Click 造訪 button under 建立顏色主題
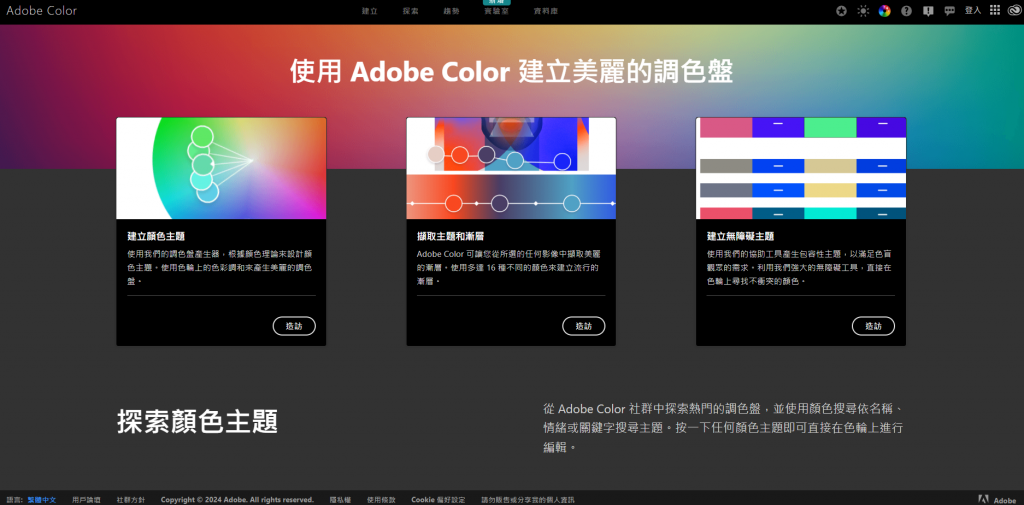The width and height of the screenshot is (1024, 505). click(x=294, y=326)
